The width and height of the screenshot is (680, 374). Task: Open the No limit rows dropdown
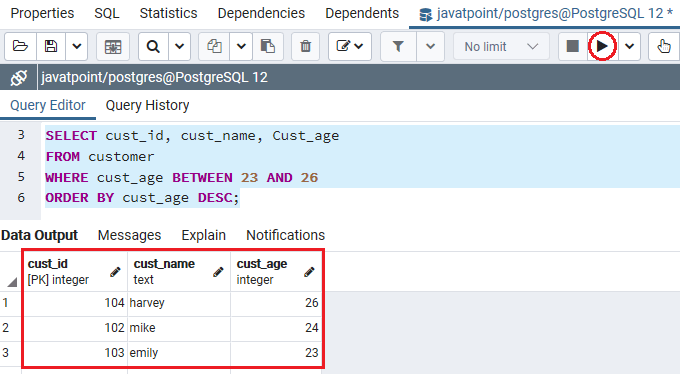click(x=501, y=46)
